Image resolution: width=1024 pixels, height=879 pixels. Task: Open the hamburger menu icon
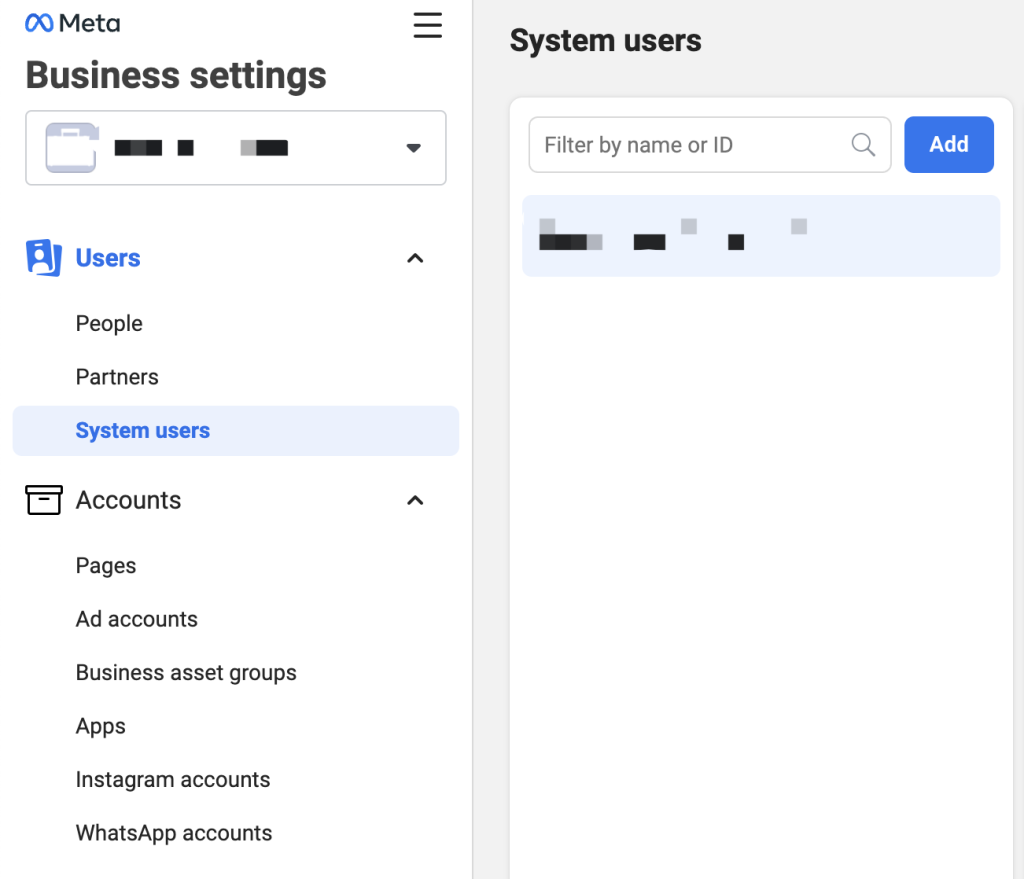[x=428, y=25]
